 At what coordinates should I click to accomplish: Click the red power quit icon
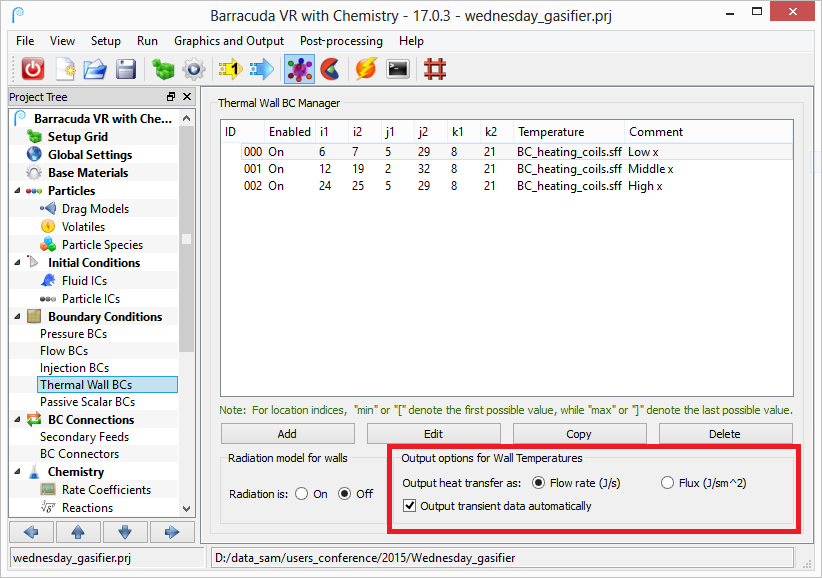[33, 69]
